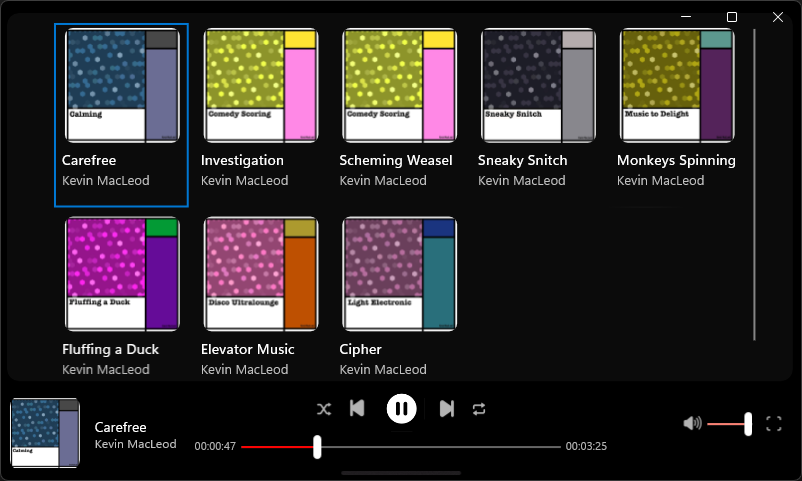Viewport: 802px width, 481px height.
Task: Maximize the music player window
Action: 732,17
